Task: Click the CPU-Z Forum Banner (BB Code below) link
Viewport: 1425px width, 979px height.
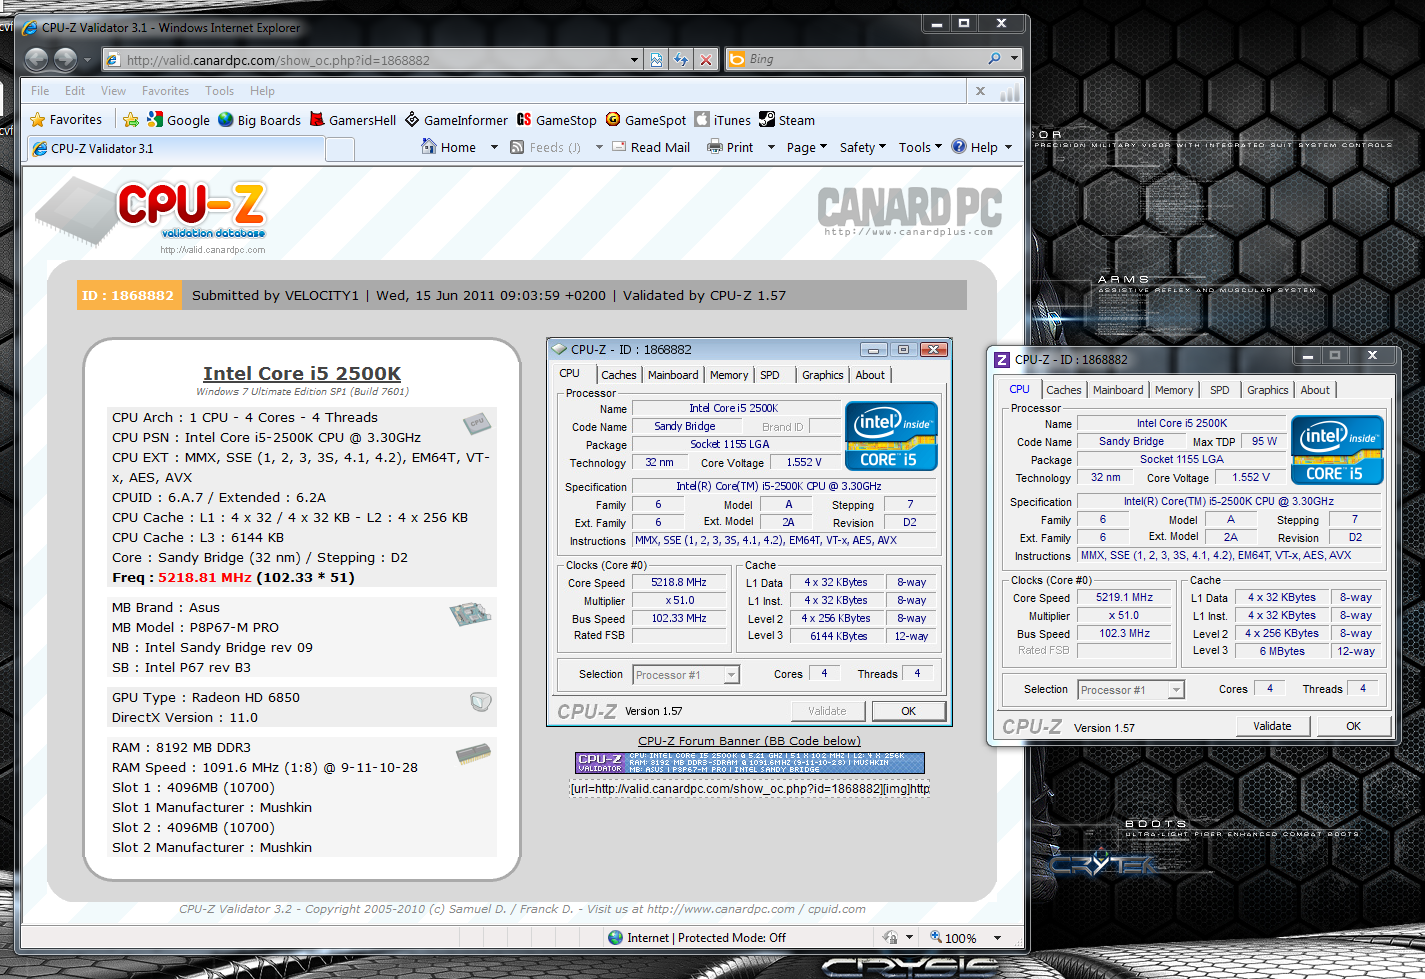Action: 749,741
